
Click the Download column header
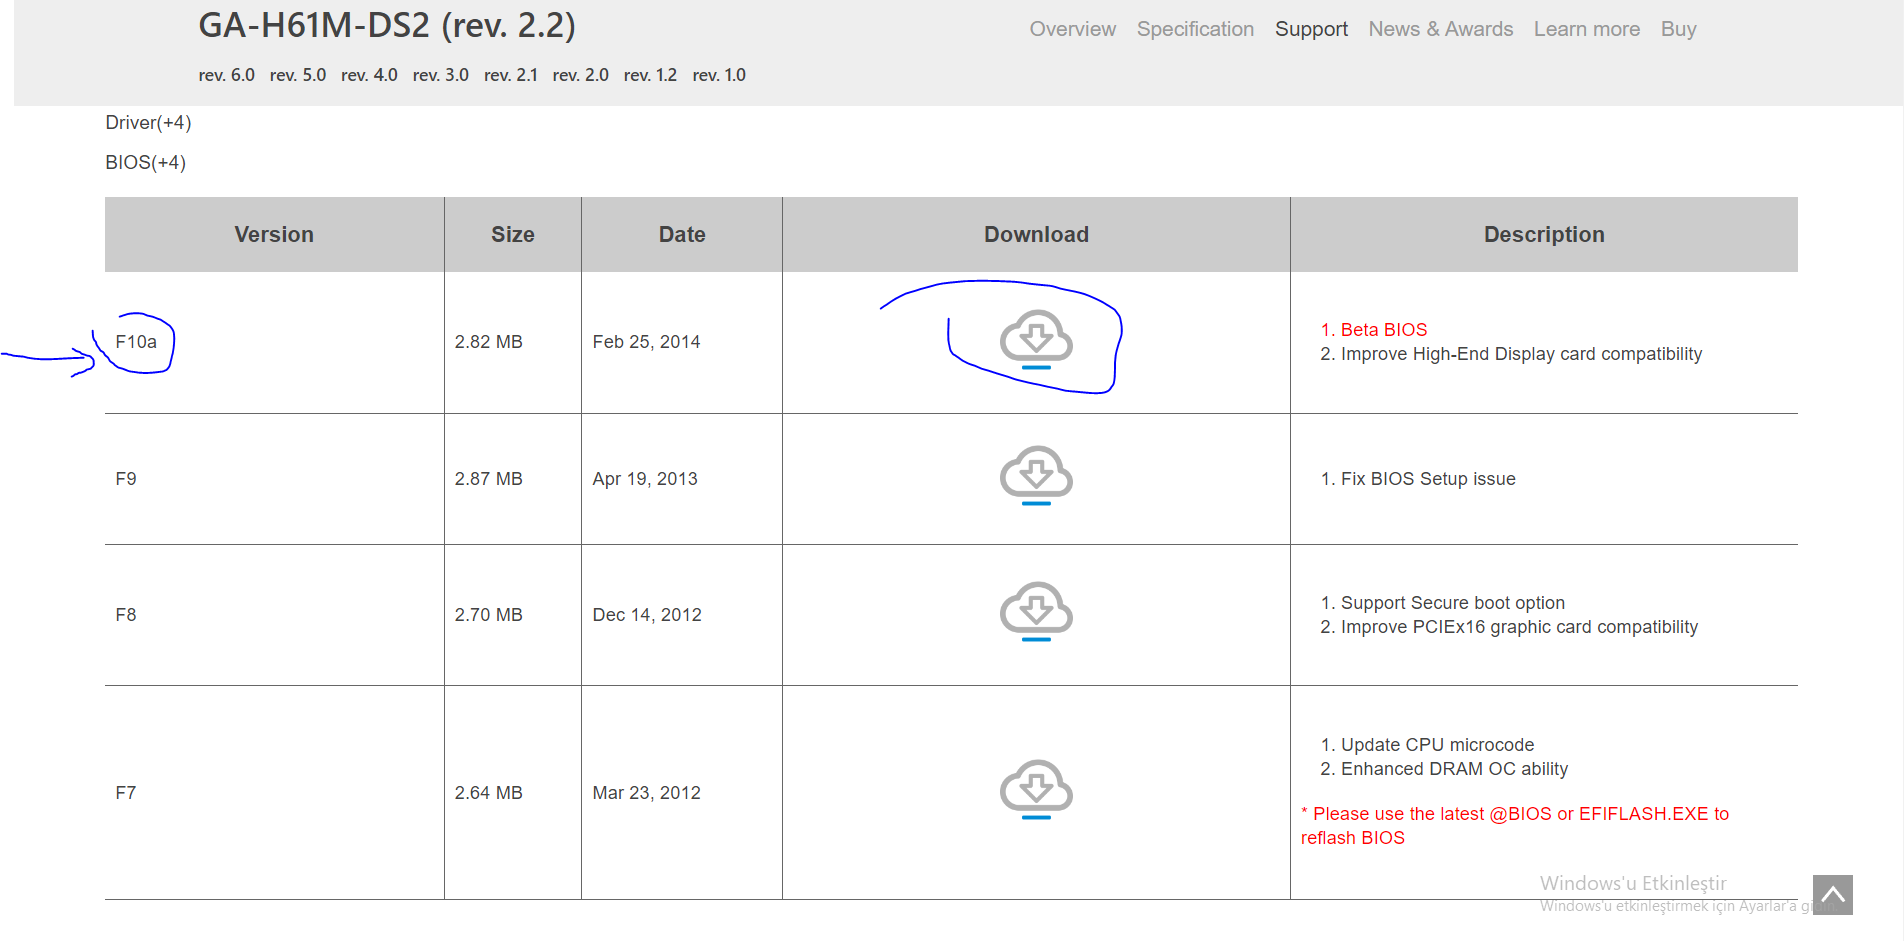(x=1036, y=234)
